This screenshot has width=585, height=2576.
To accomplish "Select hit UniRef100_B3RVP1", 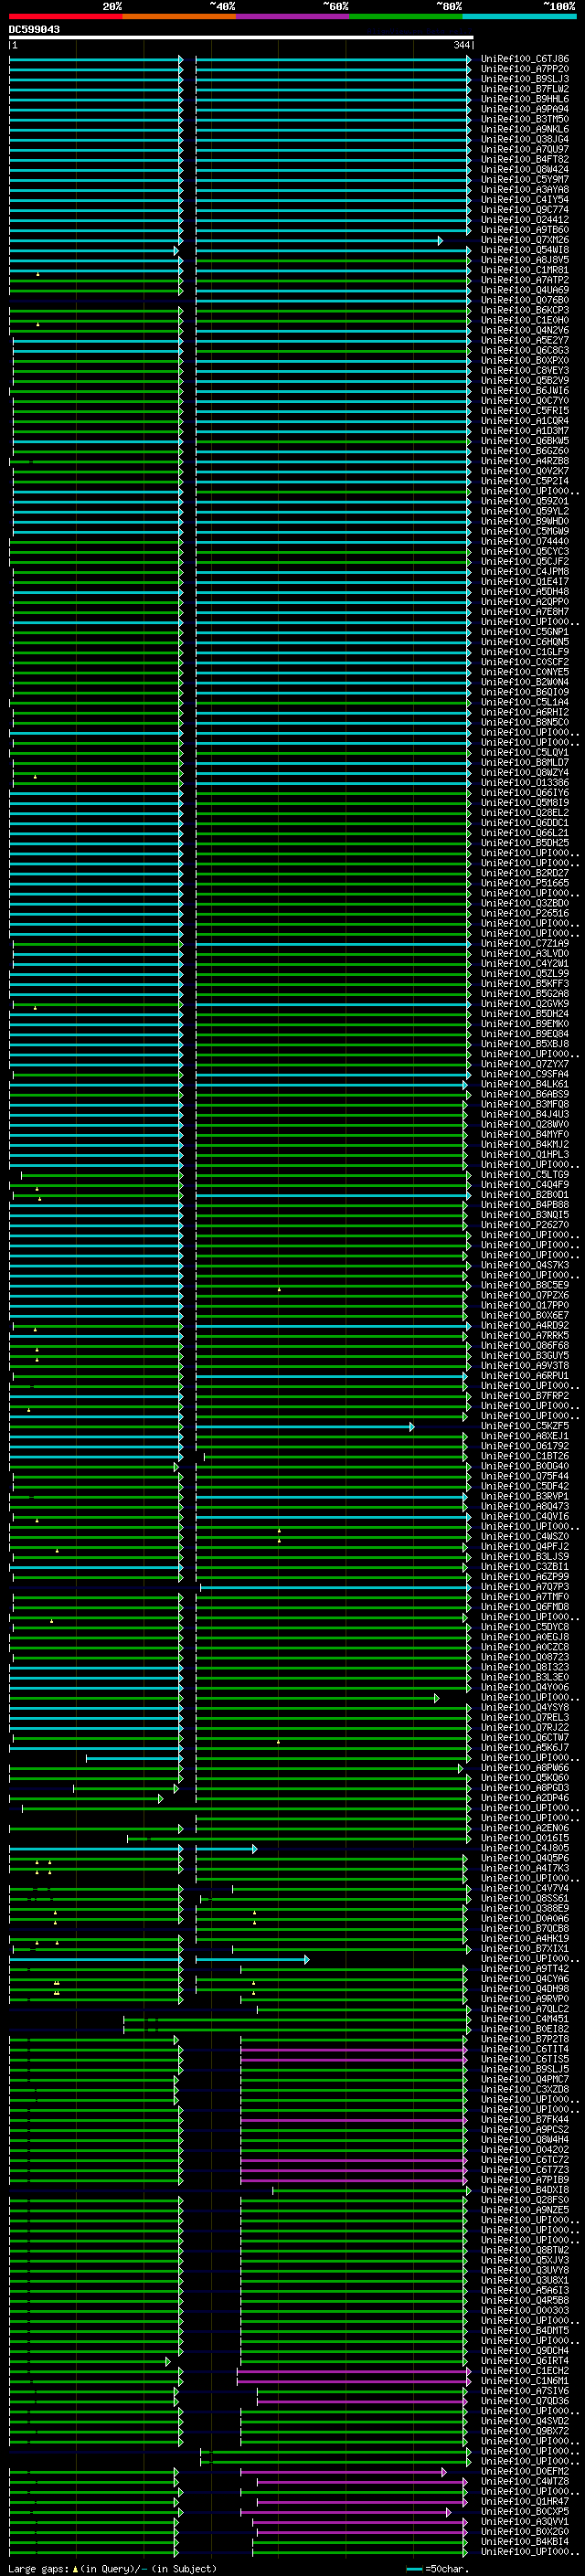I will coord(525,1497).
